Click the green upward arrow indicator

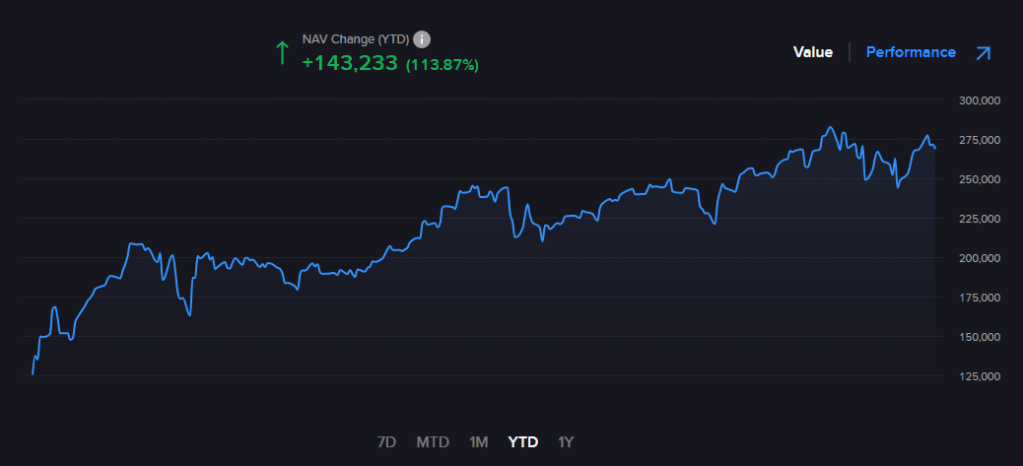[x=282, y=52]
